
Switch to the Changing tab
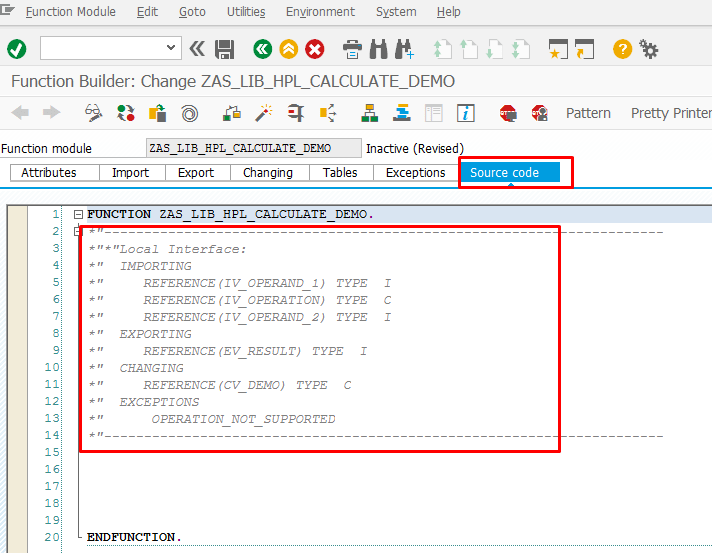268,173
